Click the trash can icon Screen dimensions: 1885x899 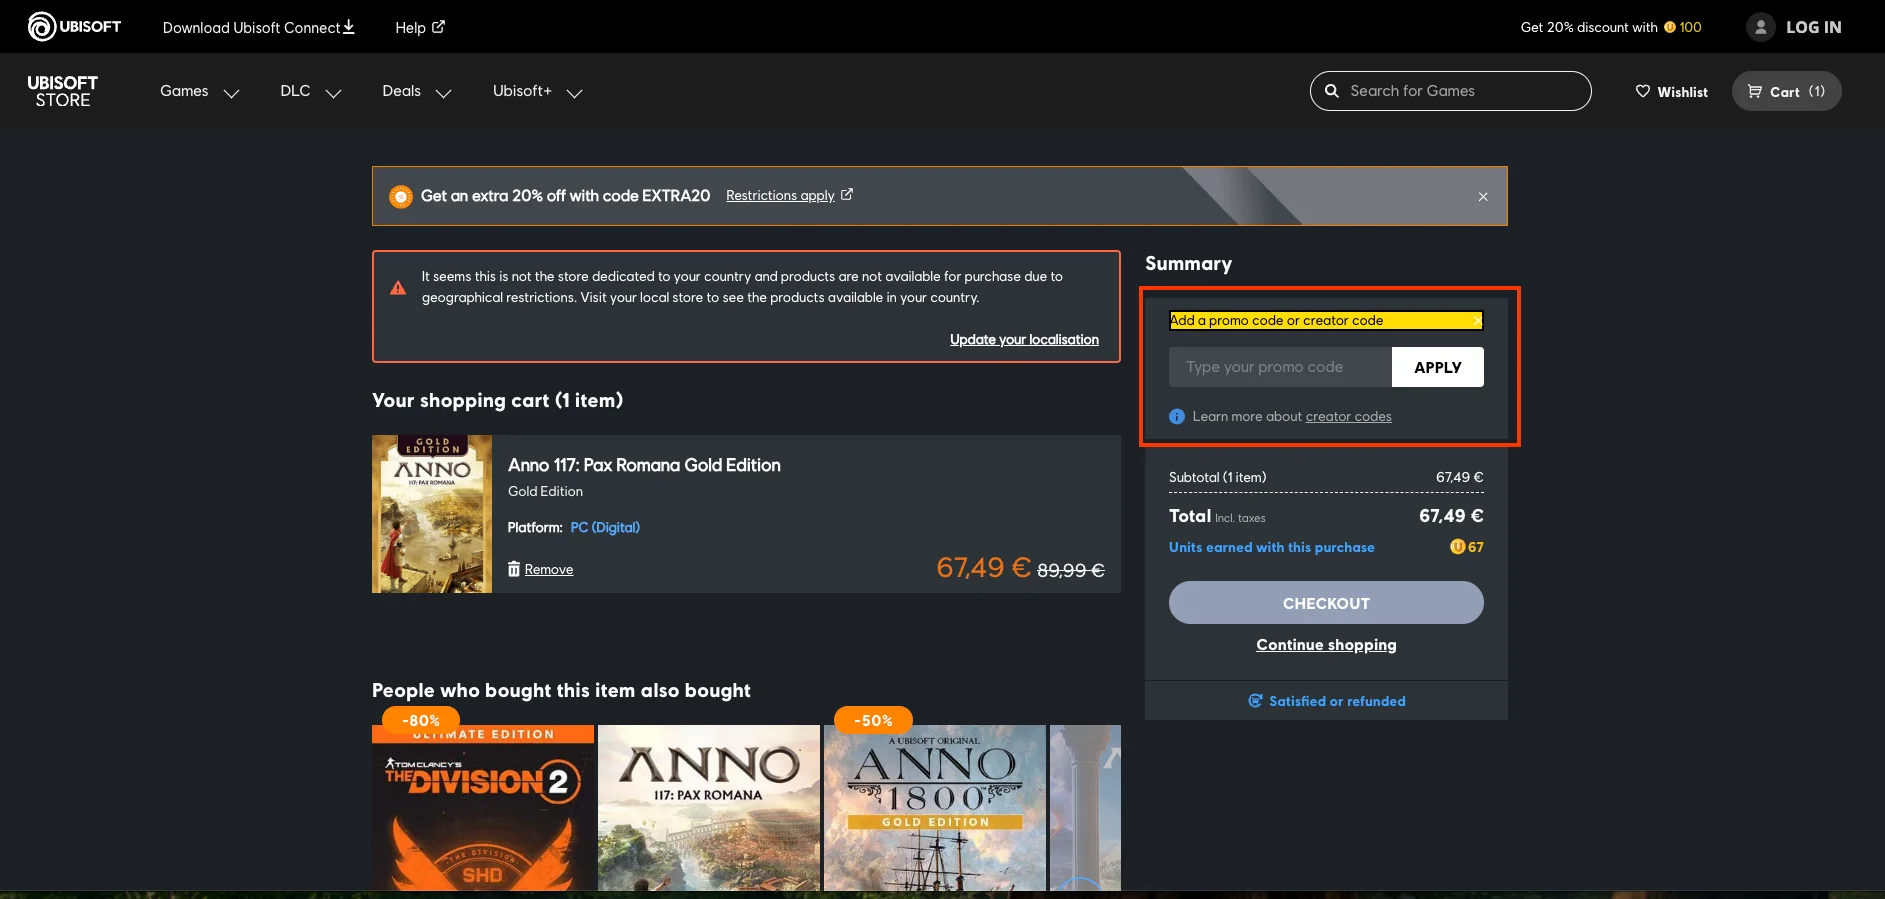(514, 569)
